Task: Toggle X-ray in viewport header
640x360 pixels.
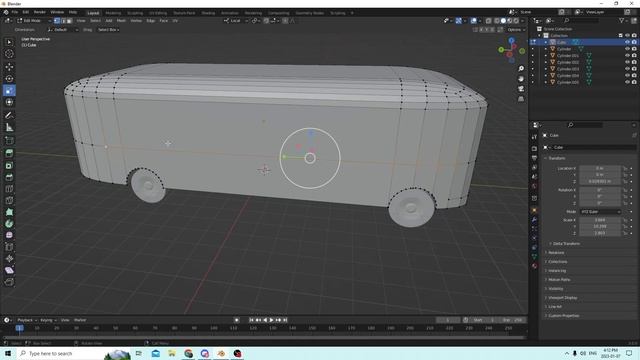Action: [x=489, y=20]
